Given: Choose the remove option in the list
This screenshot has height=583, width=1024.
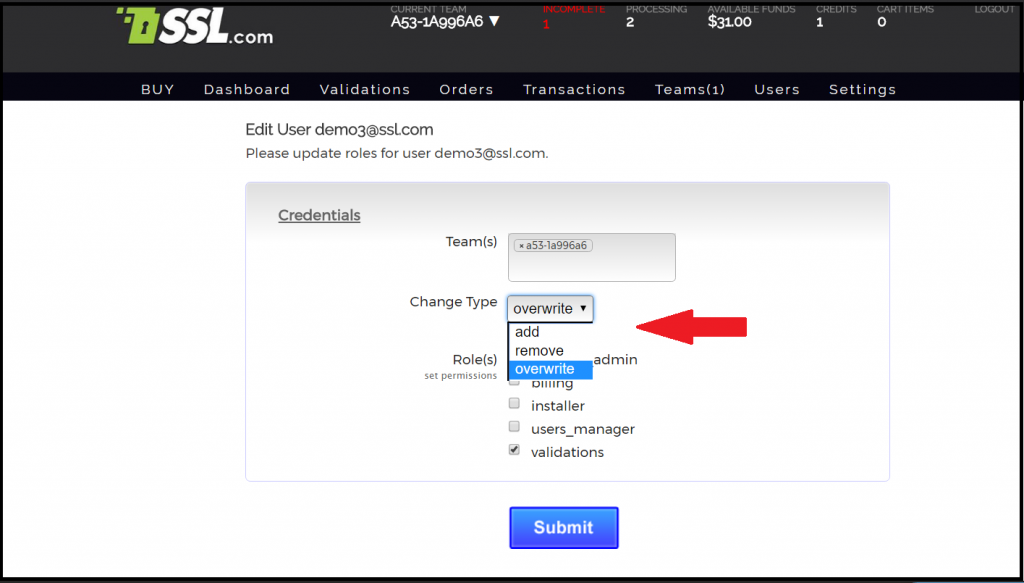Looking at the screenshot, I should [540, 351].
